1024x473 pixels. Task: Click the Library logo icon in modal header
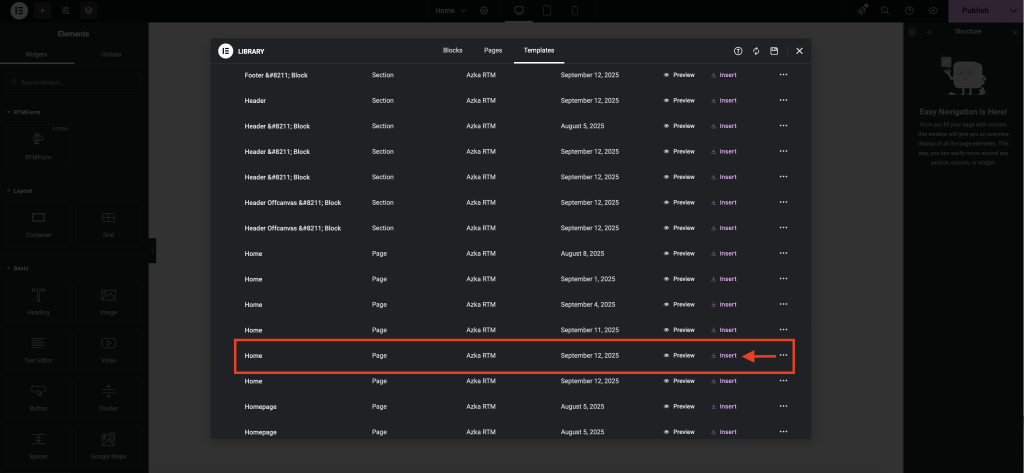coord(225,51)
